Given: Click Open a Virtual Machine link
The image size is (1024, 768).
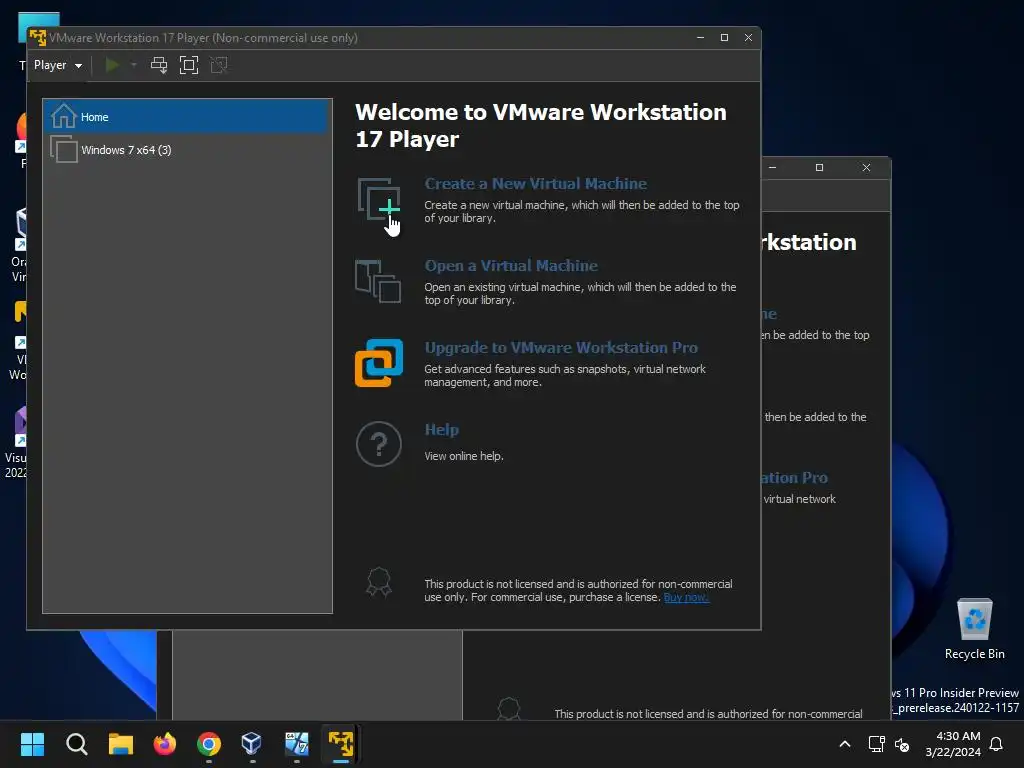Looking at the screenshot, I should (511, 266).
